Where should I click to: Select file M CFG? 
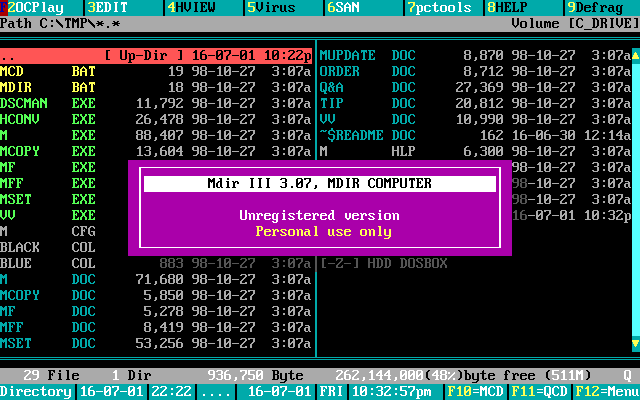click(x=64, y=231)
